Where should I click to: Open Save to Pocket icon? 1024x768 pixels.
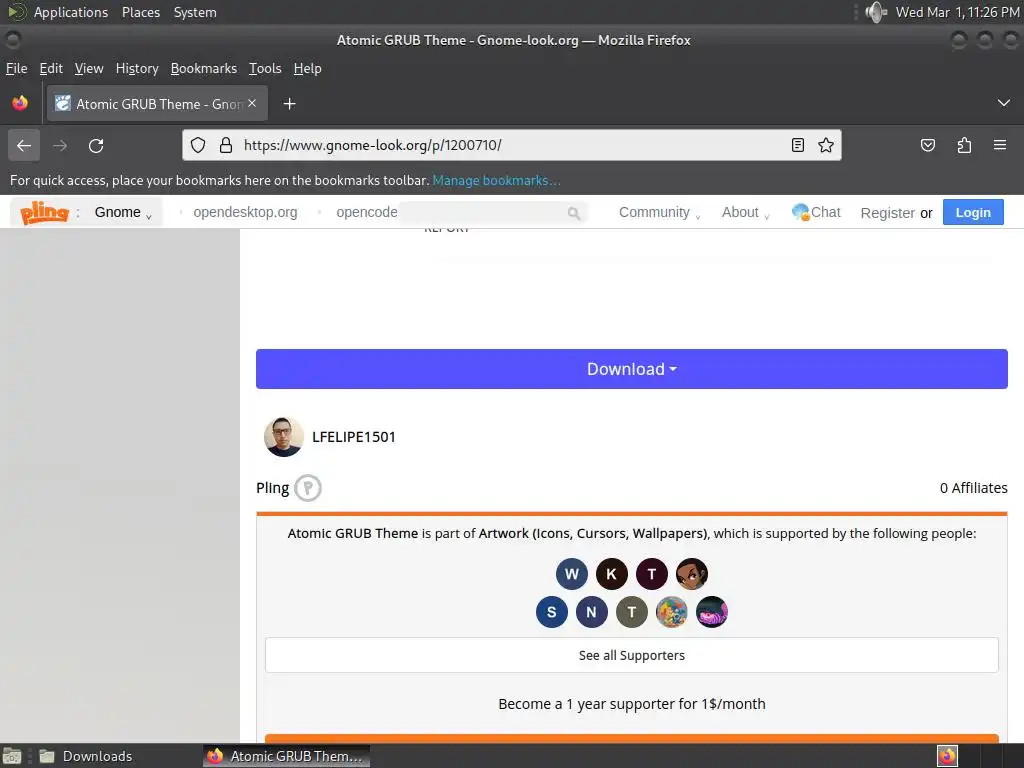(928, 145)
